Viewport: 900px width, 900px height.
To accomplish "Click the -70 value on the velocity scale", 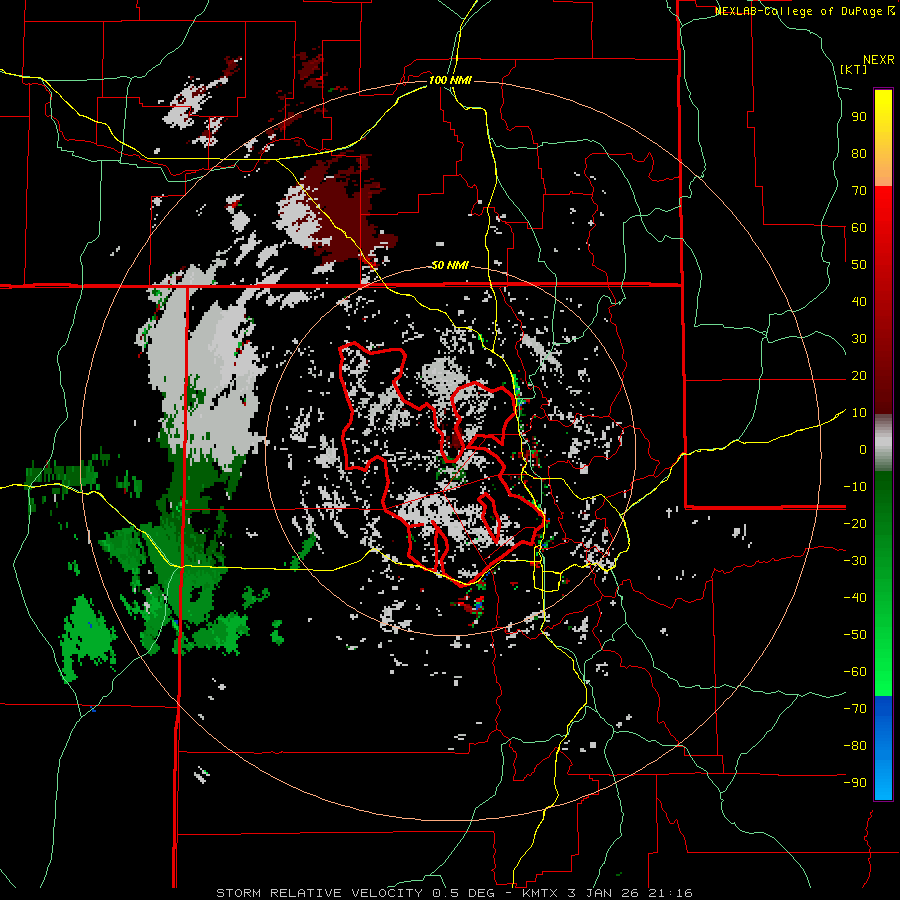I will (x=855, y=709).
